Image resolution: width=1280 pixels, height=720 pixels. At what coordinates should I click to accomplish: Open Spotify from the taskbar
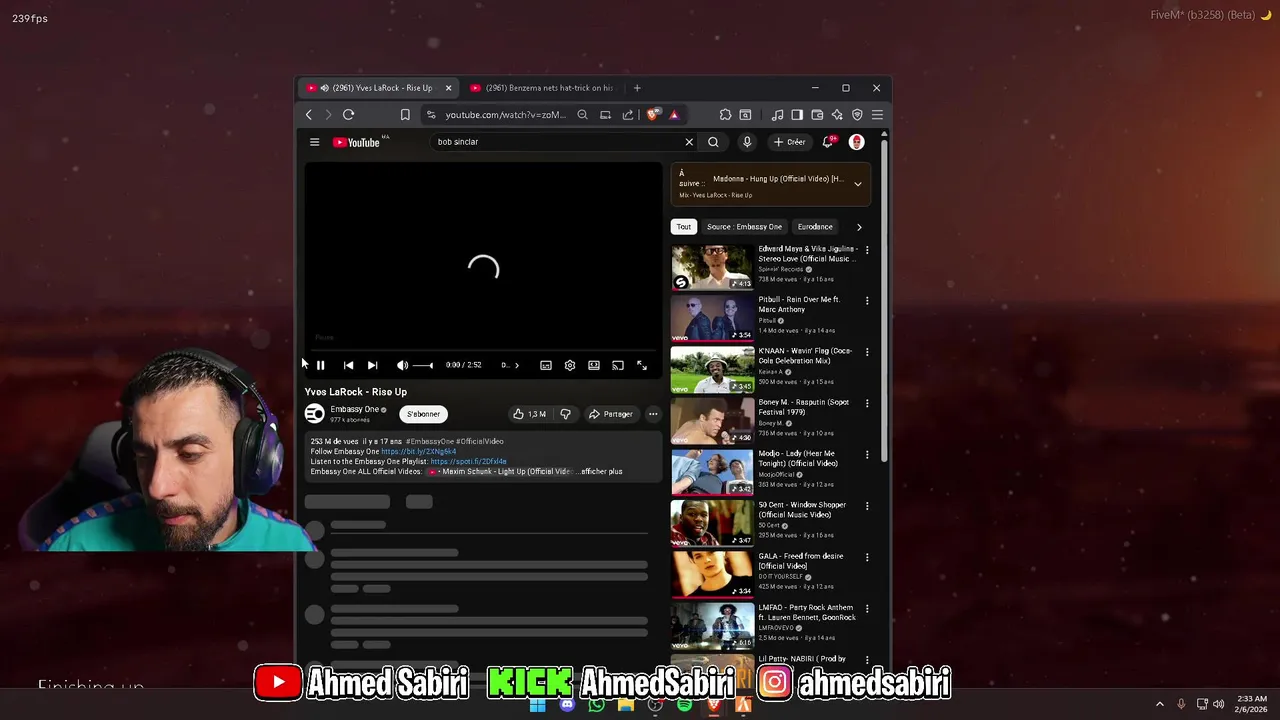[x=684, y=705]
